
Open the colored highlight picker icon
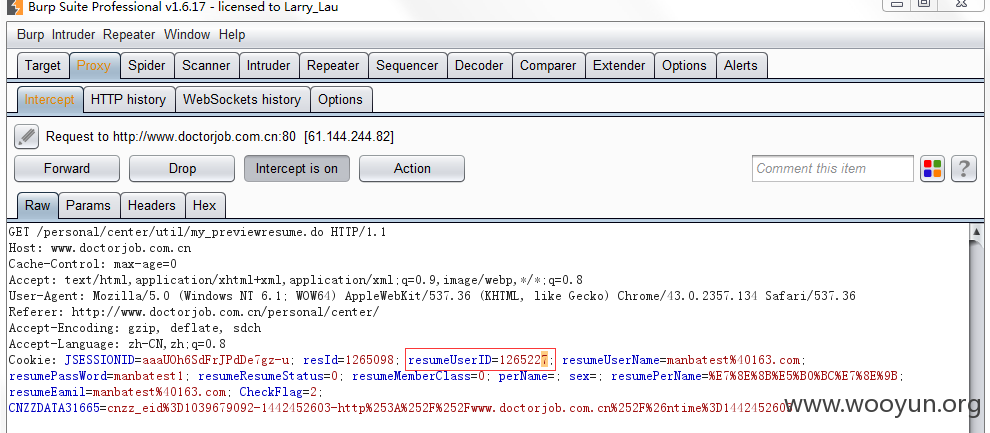click(933, 169)
